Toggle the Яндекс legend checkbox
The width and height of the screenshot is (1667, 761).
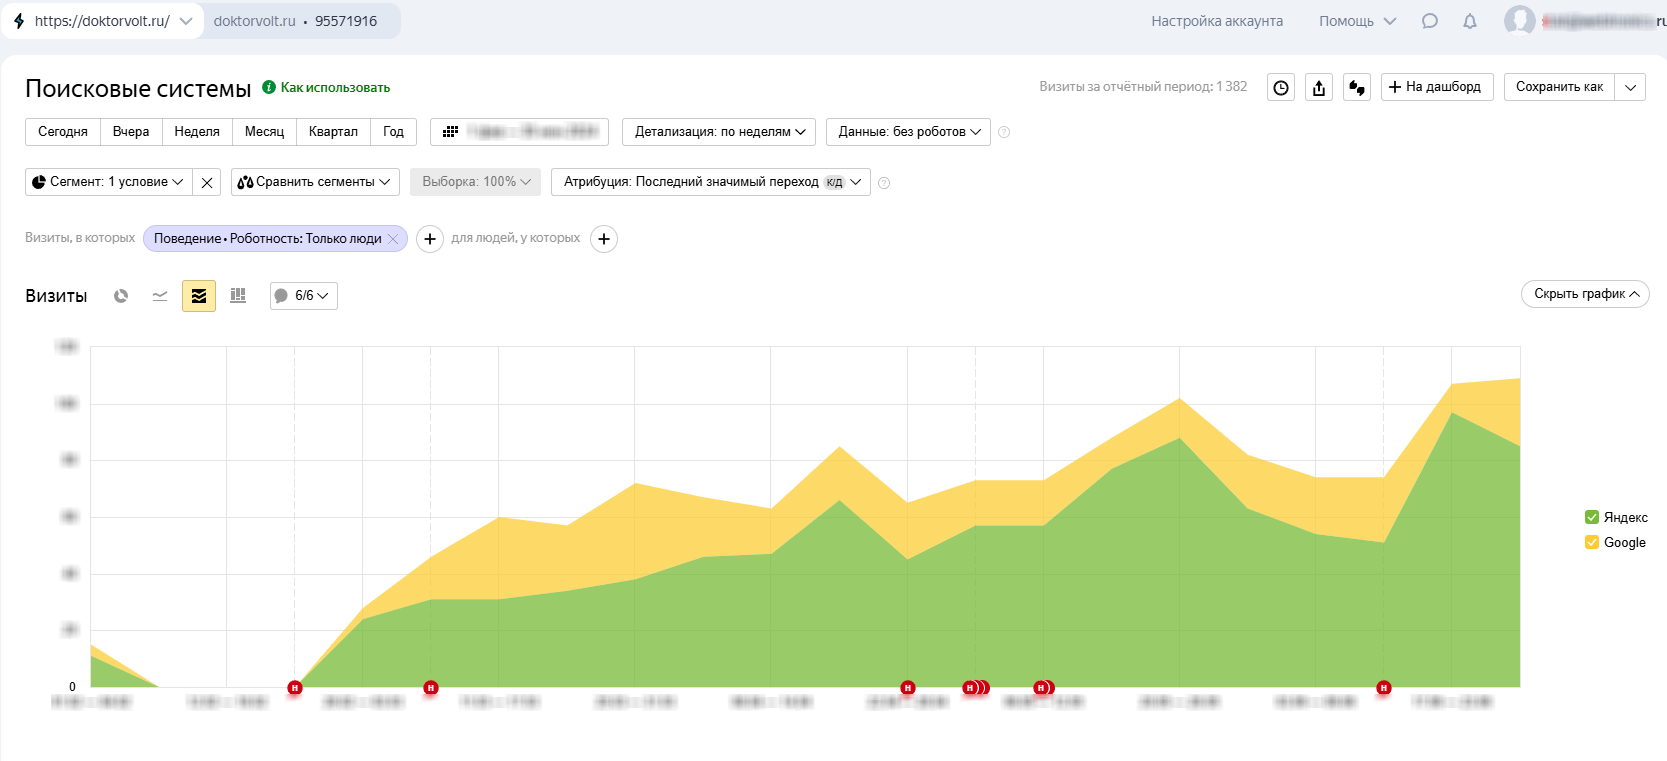tap(1592, 517)
